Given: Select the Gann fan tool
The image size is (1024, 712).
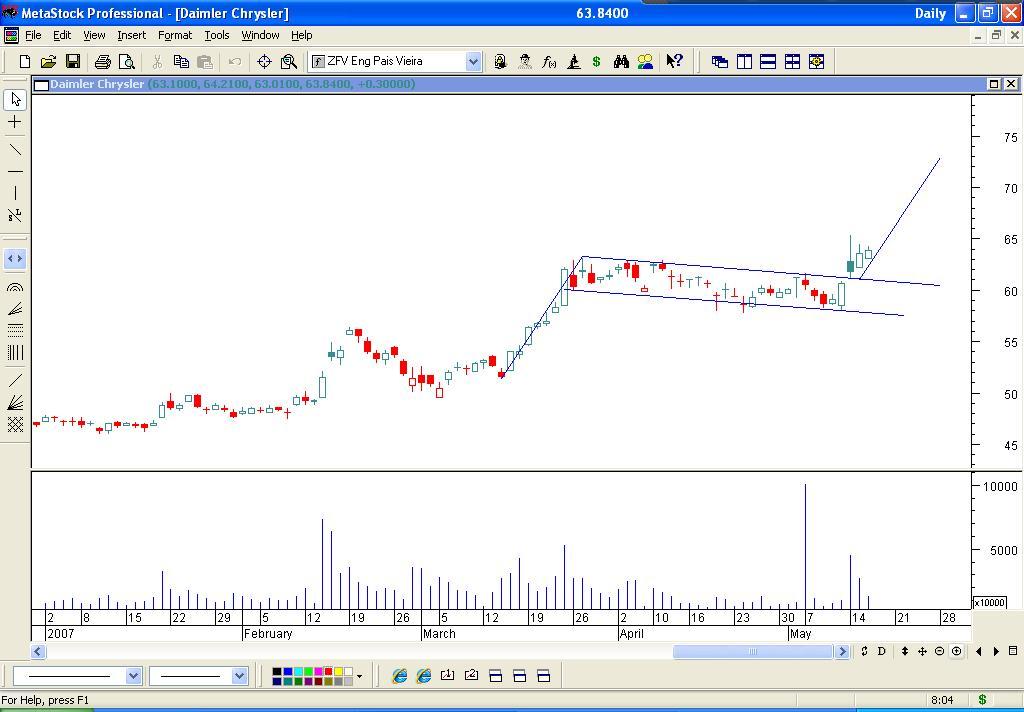Looking at the screenshot, I should coord(15,402).
